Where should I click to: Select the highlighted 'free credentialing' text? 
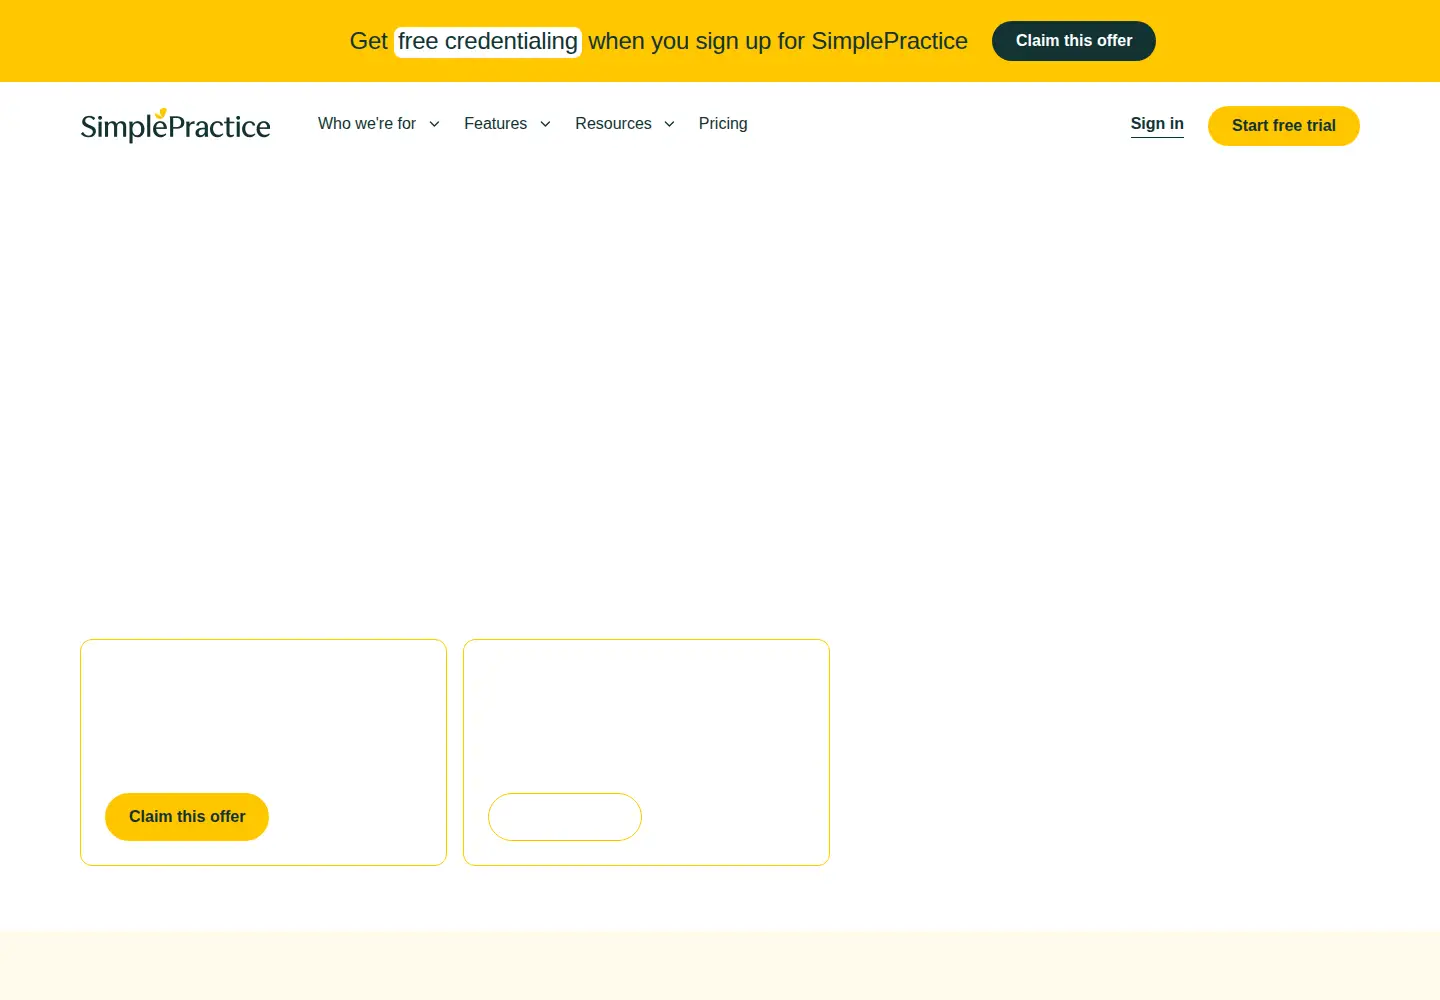488,42
